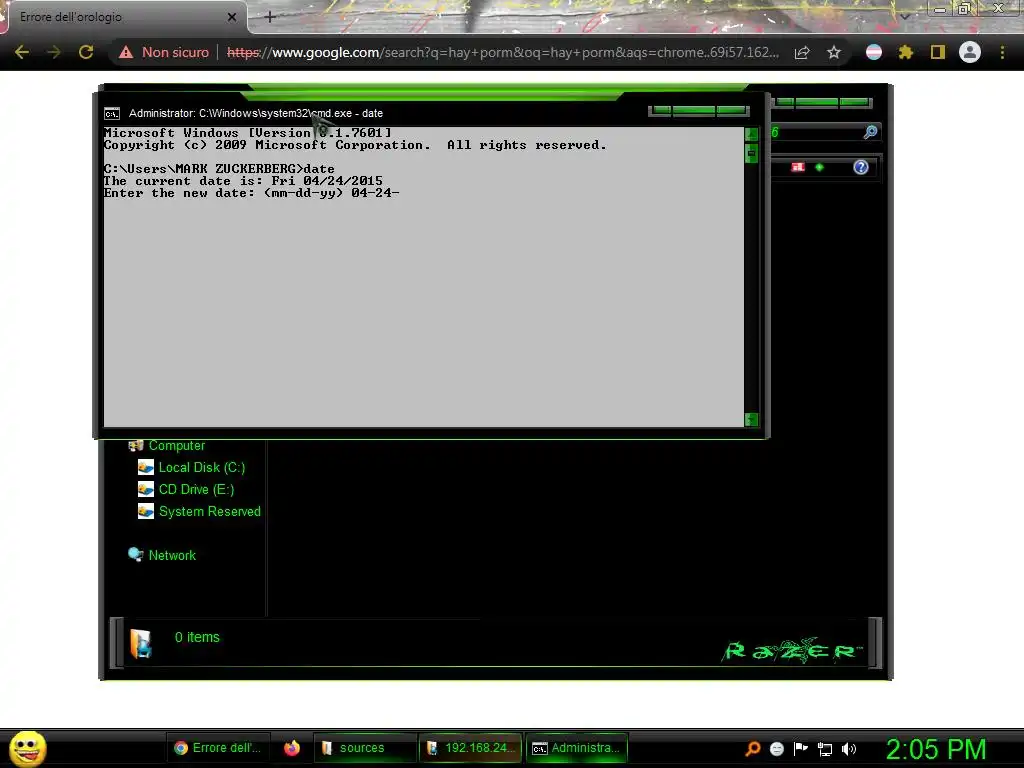Switch to the 192.168.24... taskbar window
This screenshot has width=1024, height=768.
tap(470, 748)
